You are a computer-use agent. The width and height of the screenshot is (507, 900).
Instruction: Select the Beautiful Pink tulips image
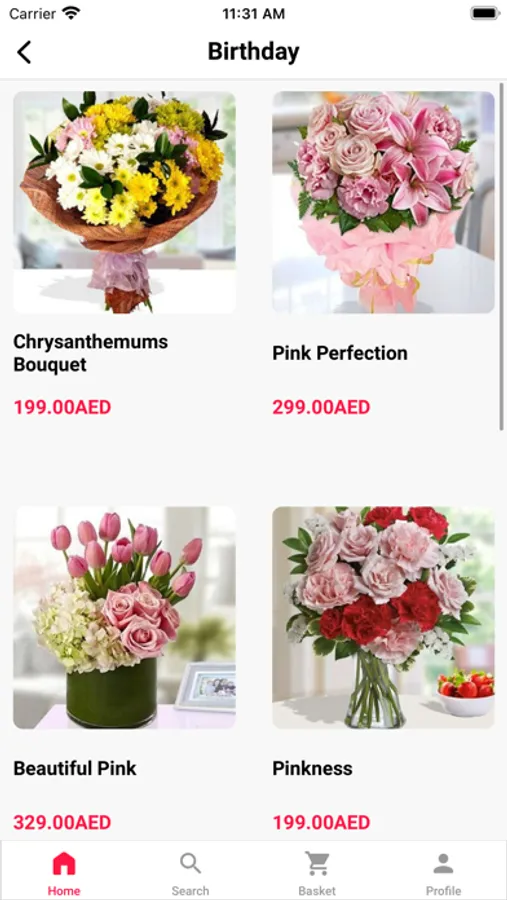(125, 618)
